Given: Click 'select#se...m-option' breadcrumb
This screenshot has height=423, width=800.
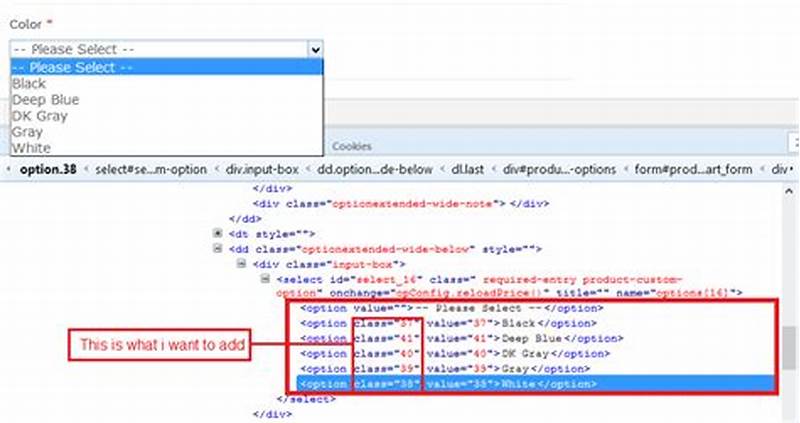Looking at the screenshot, I should 151,169.
